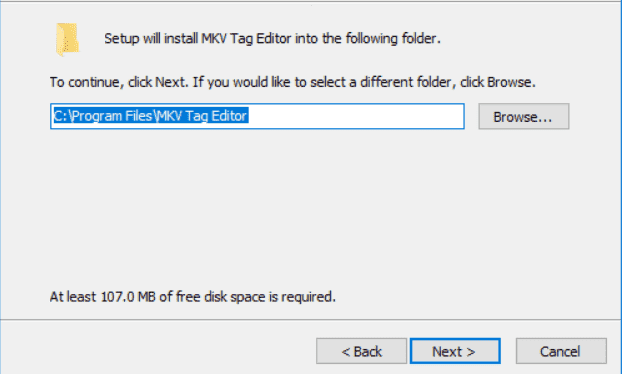The width and height of the screenshot is (624, 374).
Task: Open the Browse... folder picker
Action: (524, 116)
